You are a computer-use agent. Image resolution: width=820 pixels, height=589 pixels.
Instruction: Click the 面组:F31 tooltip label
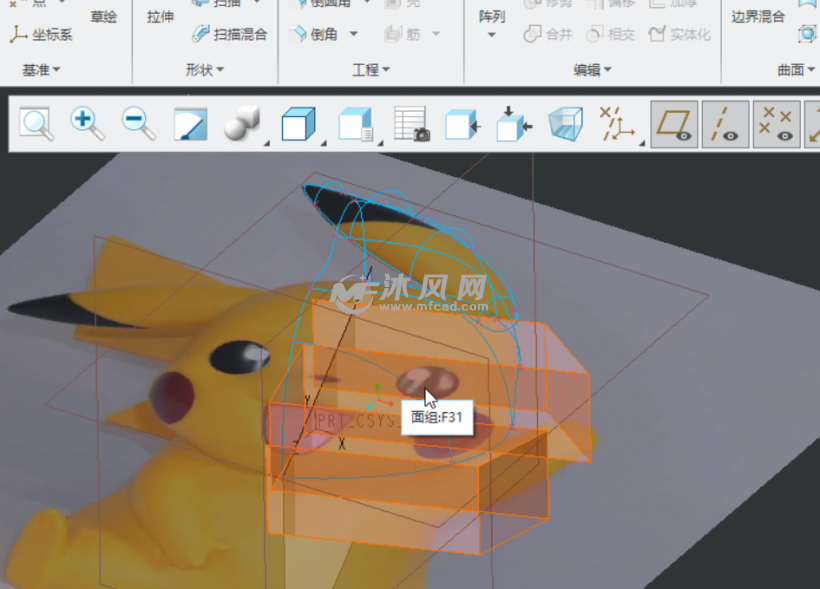point(437,417)
